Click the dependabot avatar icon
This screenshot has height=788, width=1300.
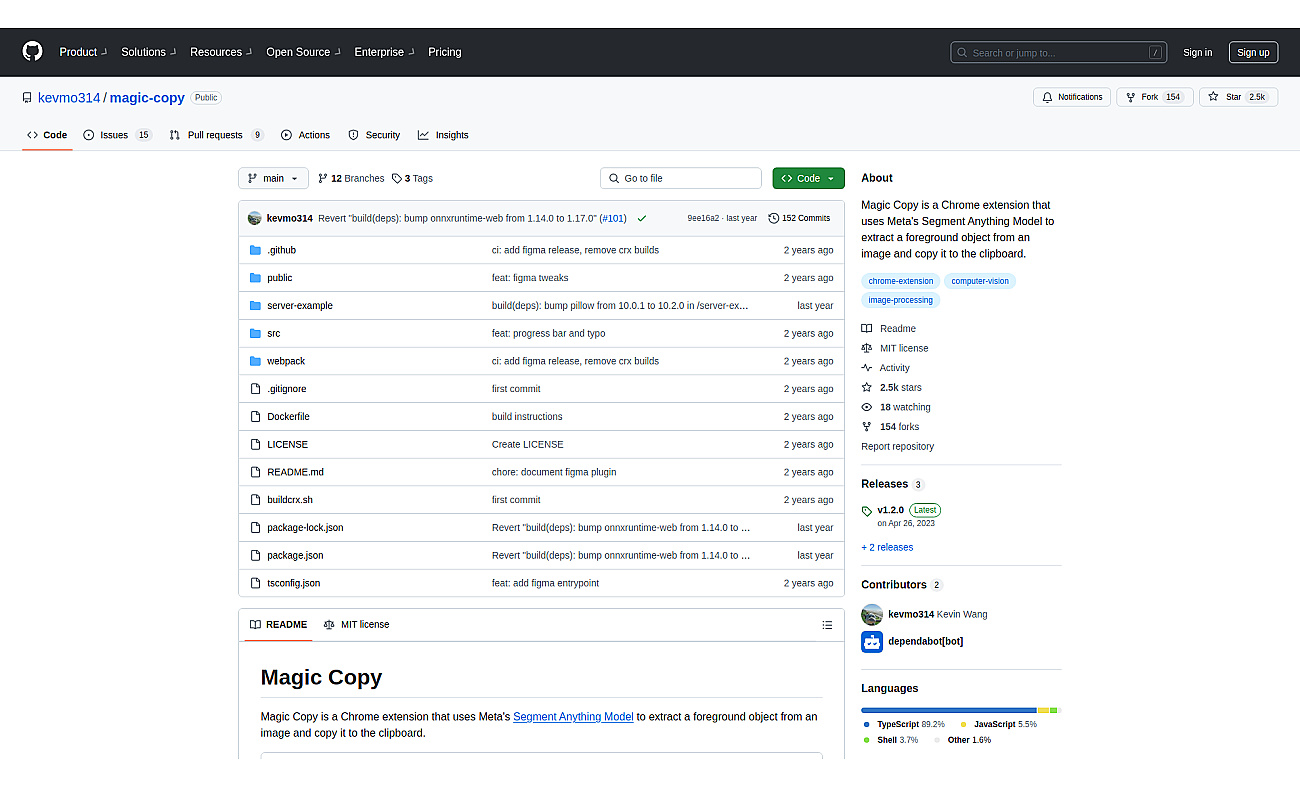coord(872,642)
